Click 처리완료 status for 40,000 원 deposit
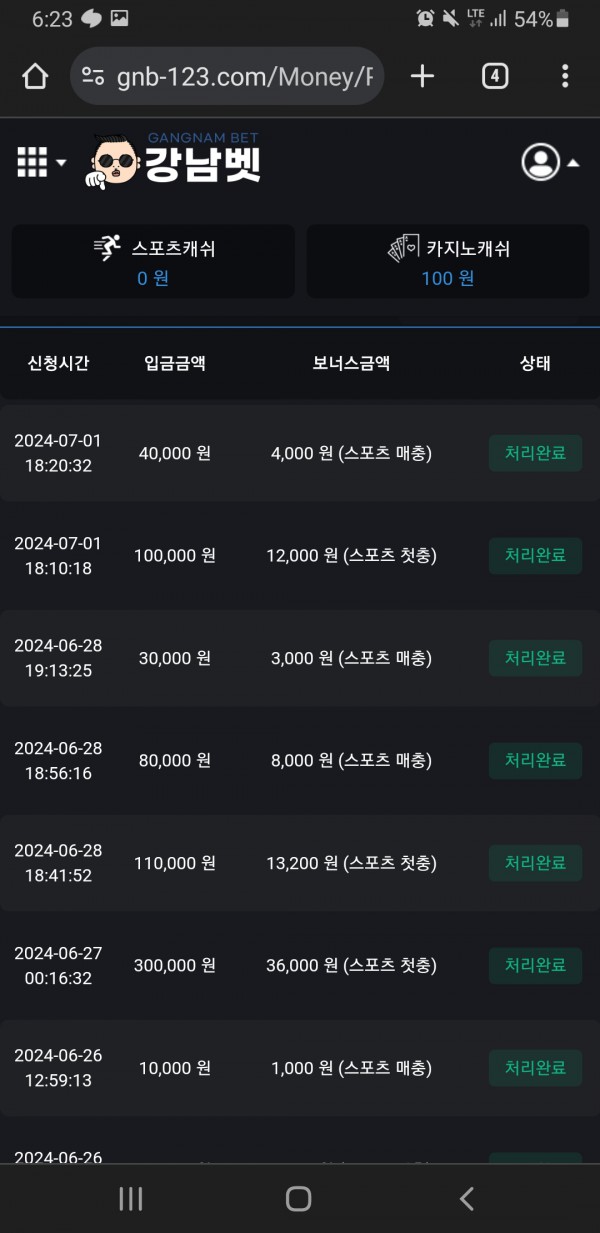Image resolution: width=600 pixels, height=1233 pixels. (535, 453)
